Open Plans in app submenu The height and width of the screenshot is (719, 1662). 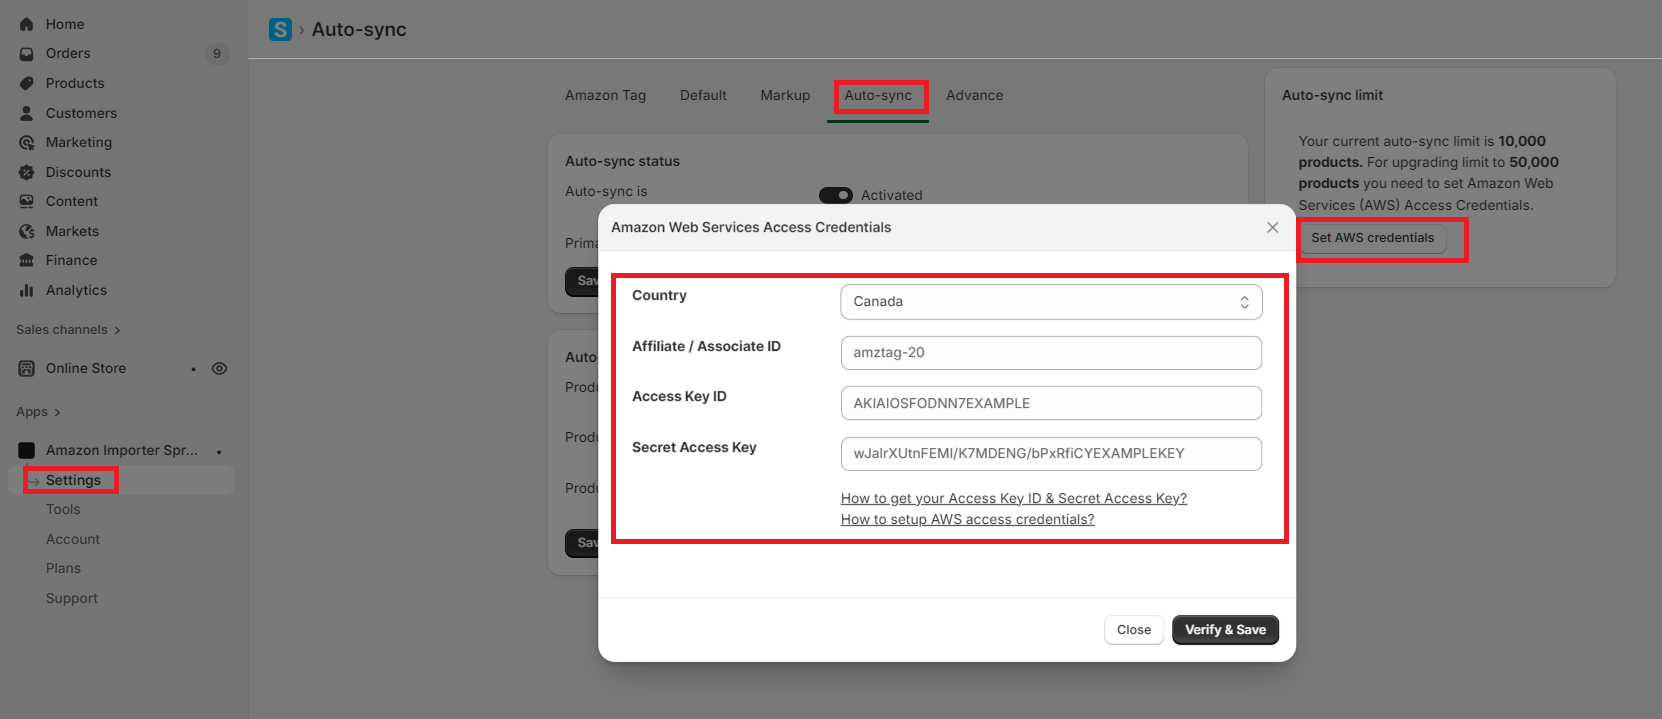(63, 568)
